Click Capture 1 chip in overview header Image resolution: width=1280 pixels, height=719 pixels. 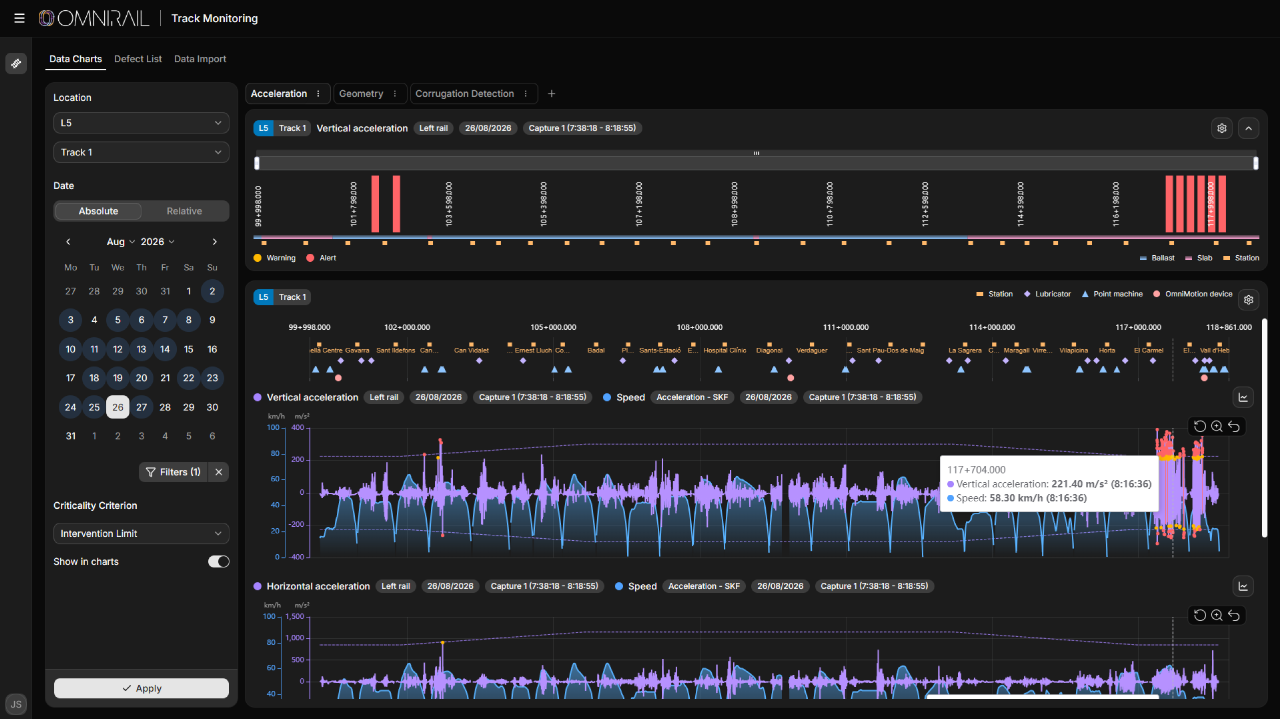coord(582,128)
